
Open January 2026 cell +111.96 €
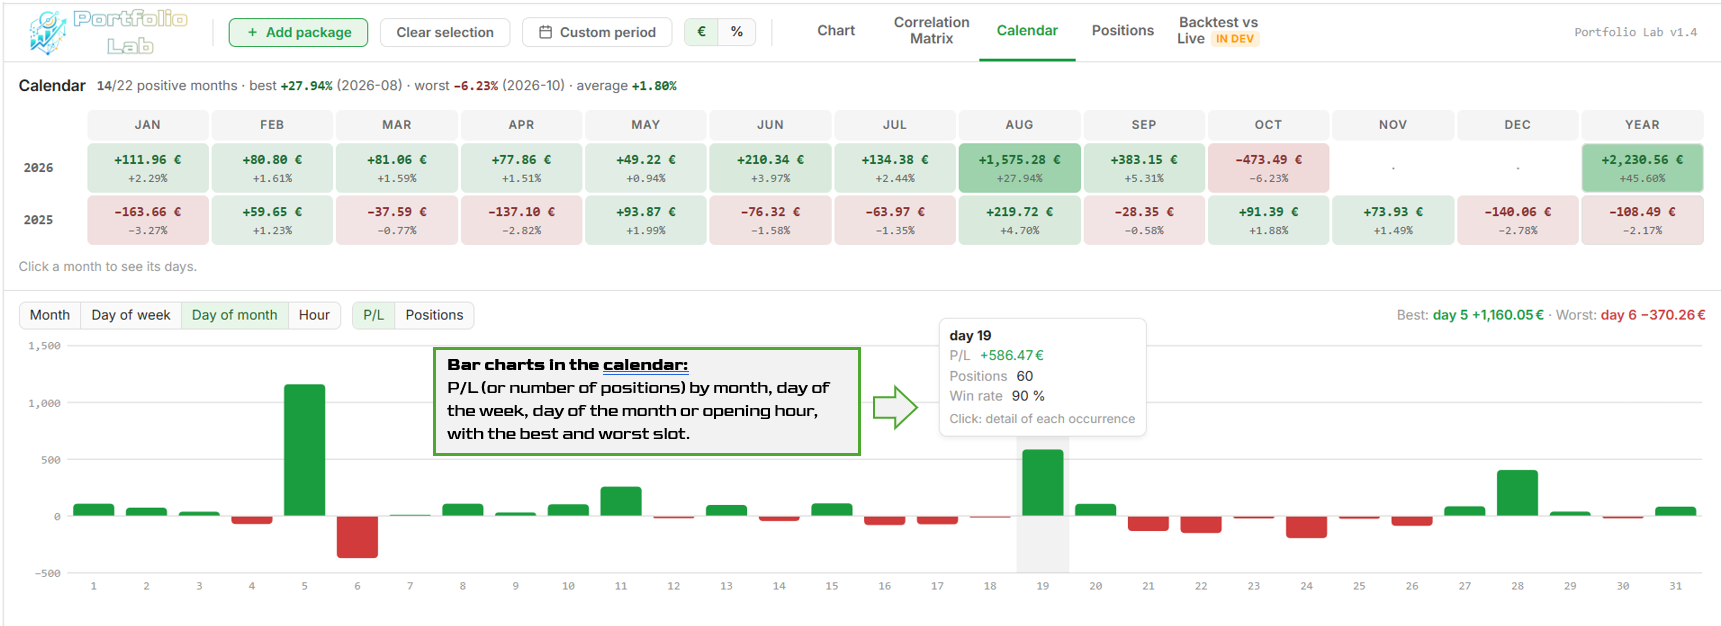tap(148, 168)
